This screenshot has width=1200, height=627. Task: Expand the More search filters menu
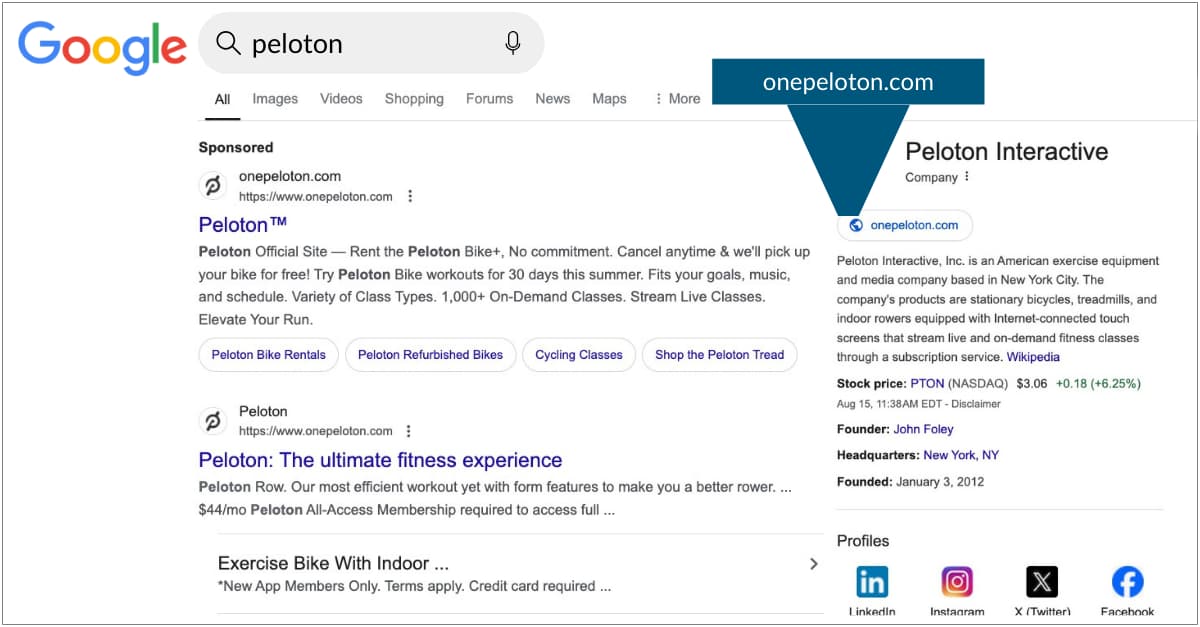pos(677,98)
